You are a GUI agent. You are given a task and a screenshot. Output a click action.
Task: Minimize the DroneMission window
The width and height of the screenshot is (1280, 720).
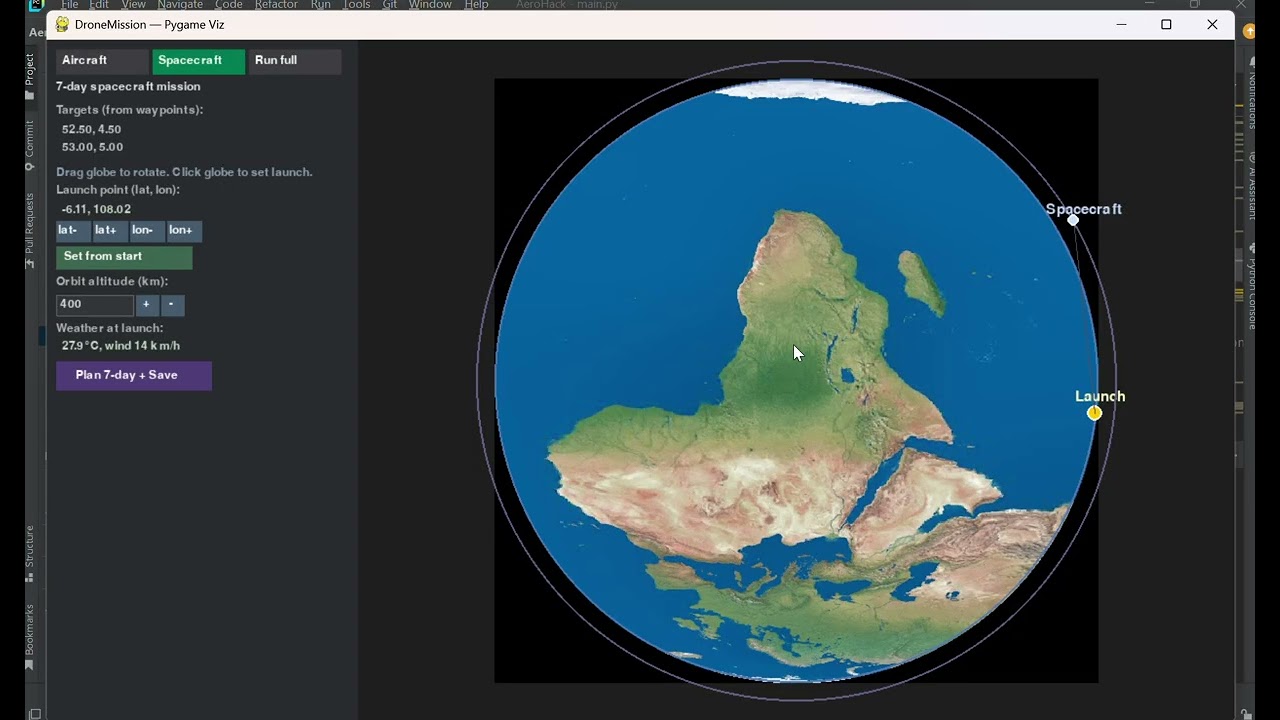(x=1121, y=25)
